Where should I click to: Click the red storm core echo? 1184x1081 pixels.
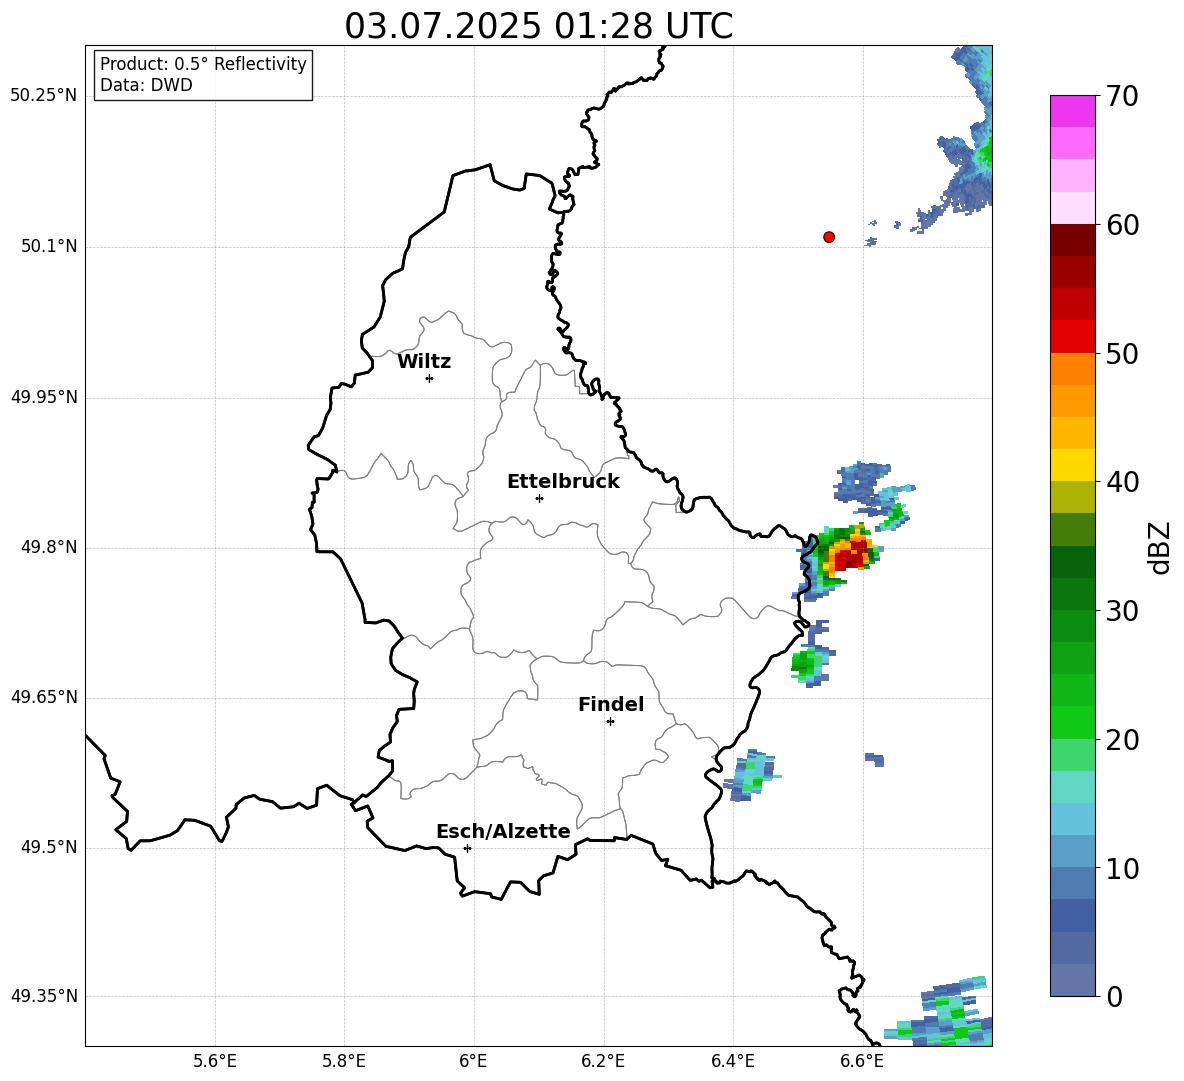[850, 557]
